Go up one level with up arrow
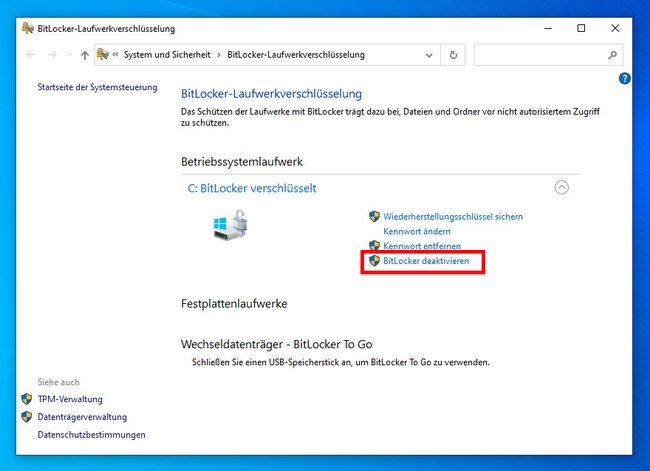The height and width of the screenshot is (471, 650). coord(85,55)
